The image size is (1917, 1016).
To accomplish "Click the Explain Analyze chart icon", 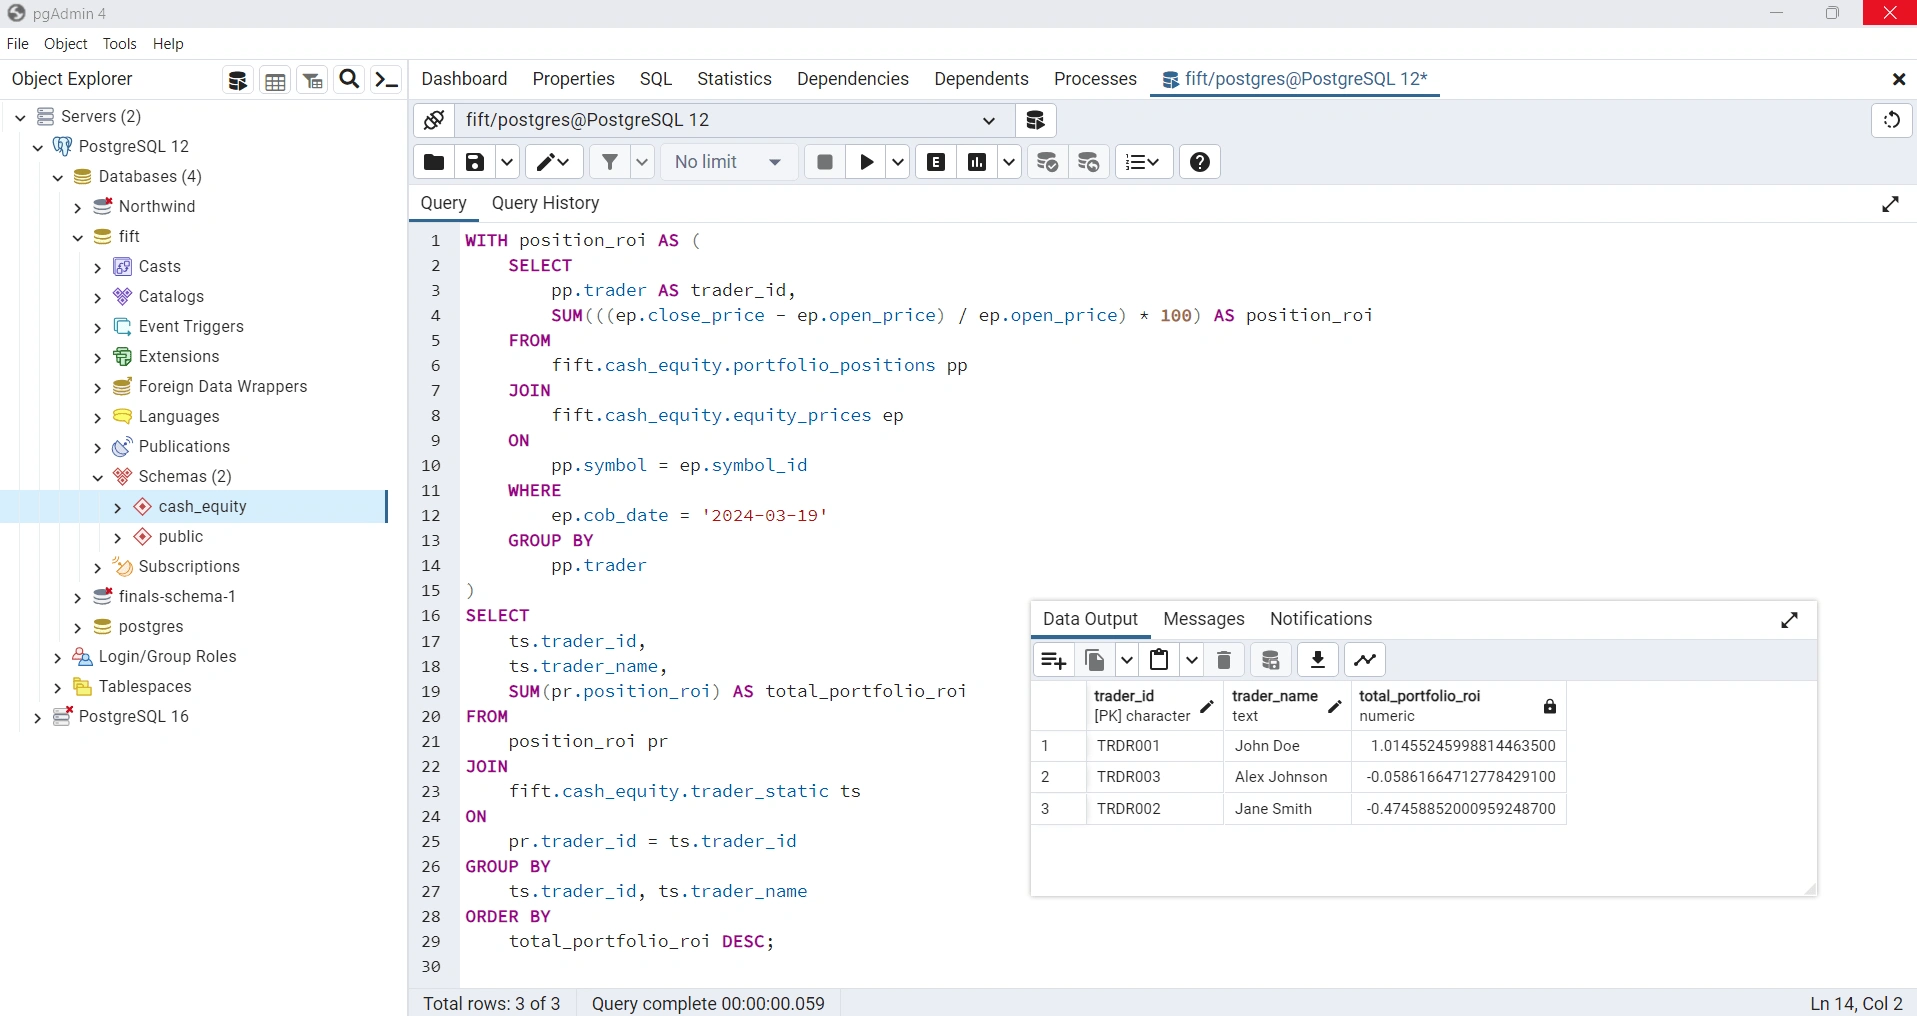I will click(977, 162).
